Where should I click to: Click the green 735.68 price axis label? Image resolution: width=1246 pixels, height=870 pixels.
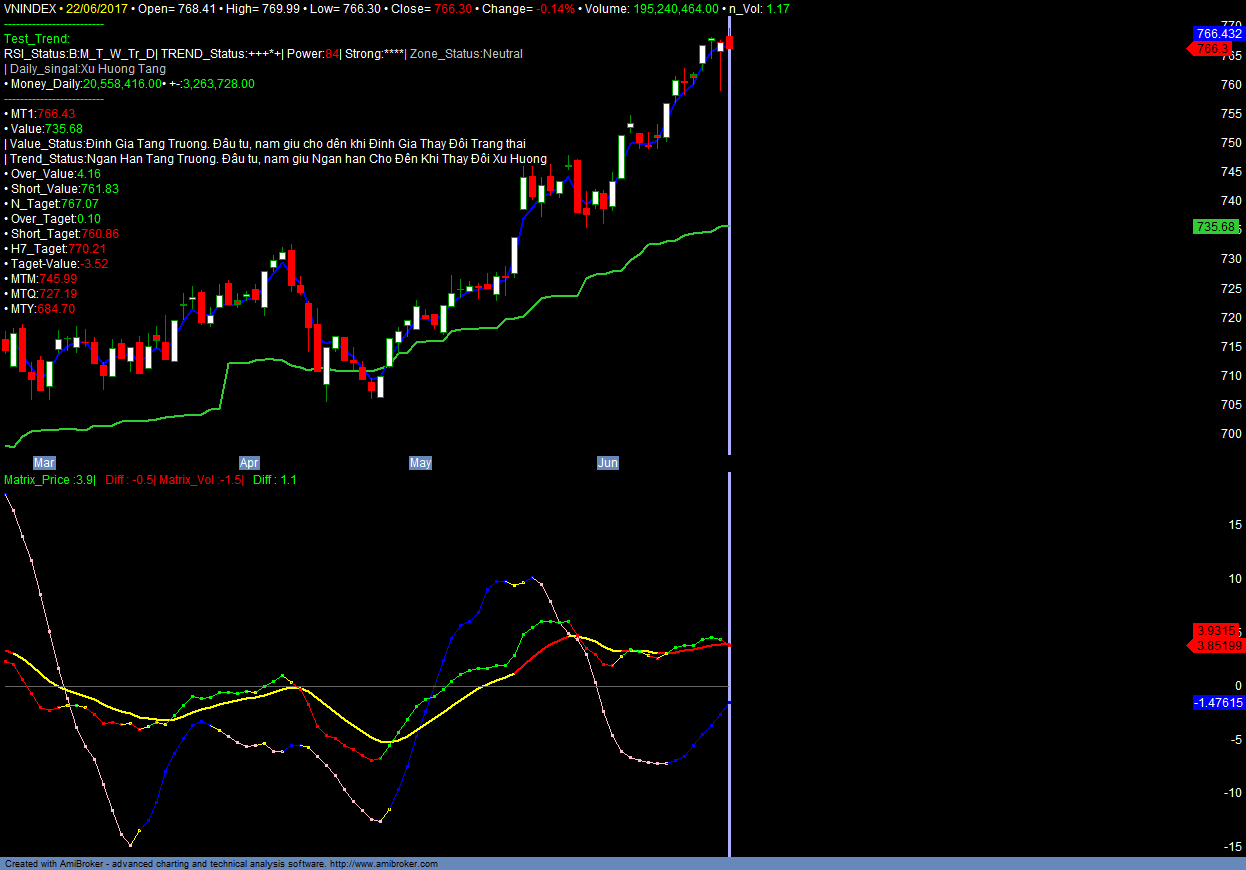pos(1214,227)
